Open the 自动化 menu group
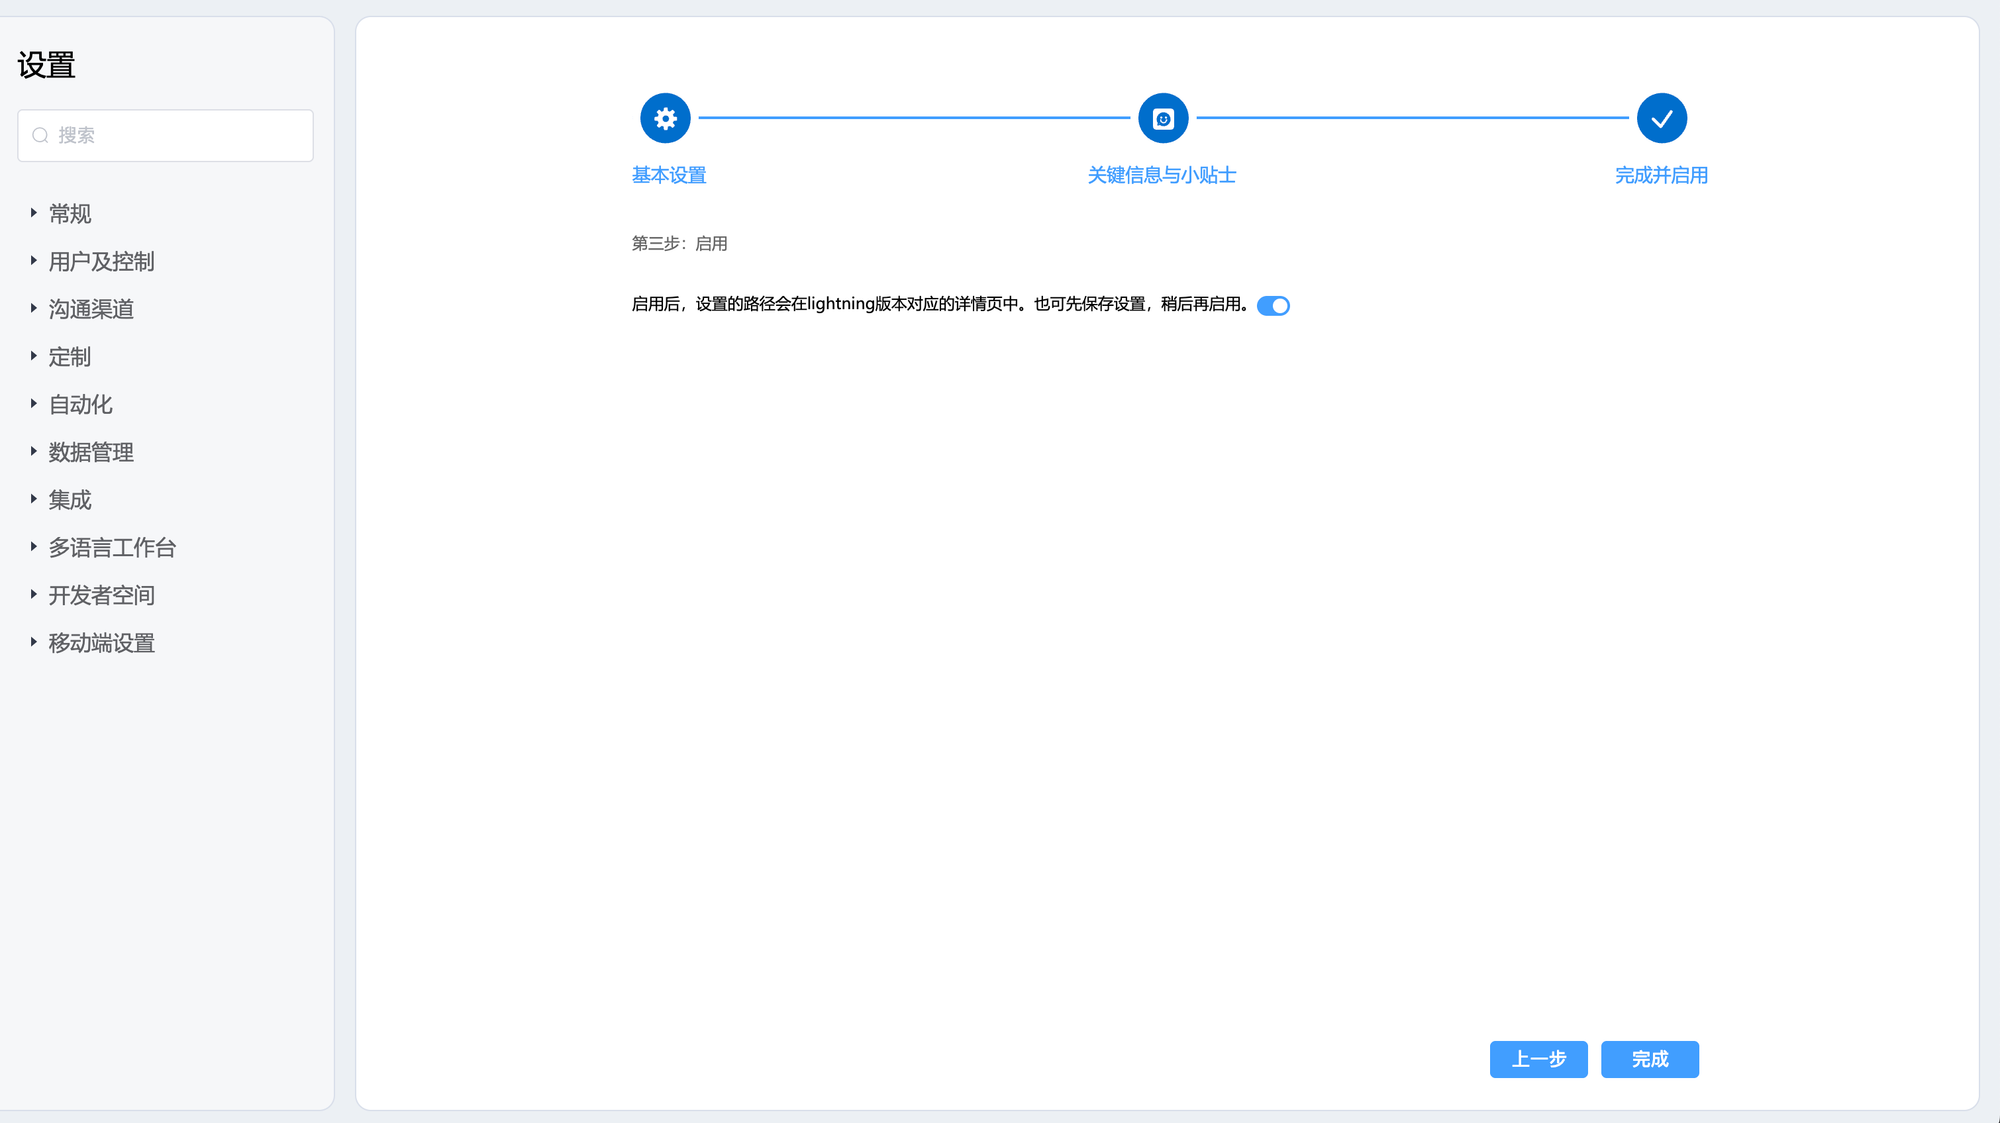The height and width of the screenshot is (1123, 2000). point(80,405)
